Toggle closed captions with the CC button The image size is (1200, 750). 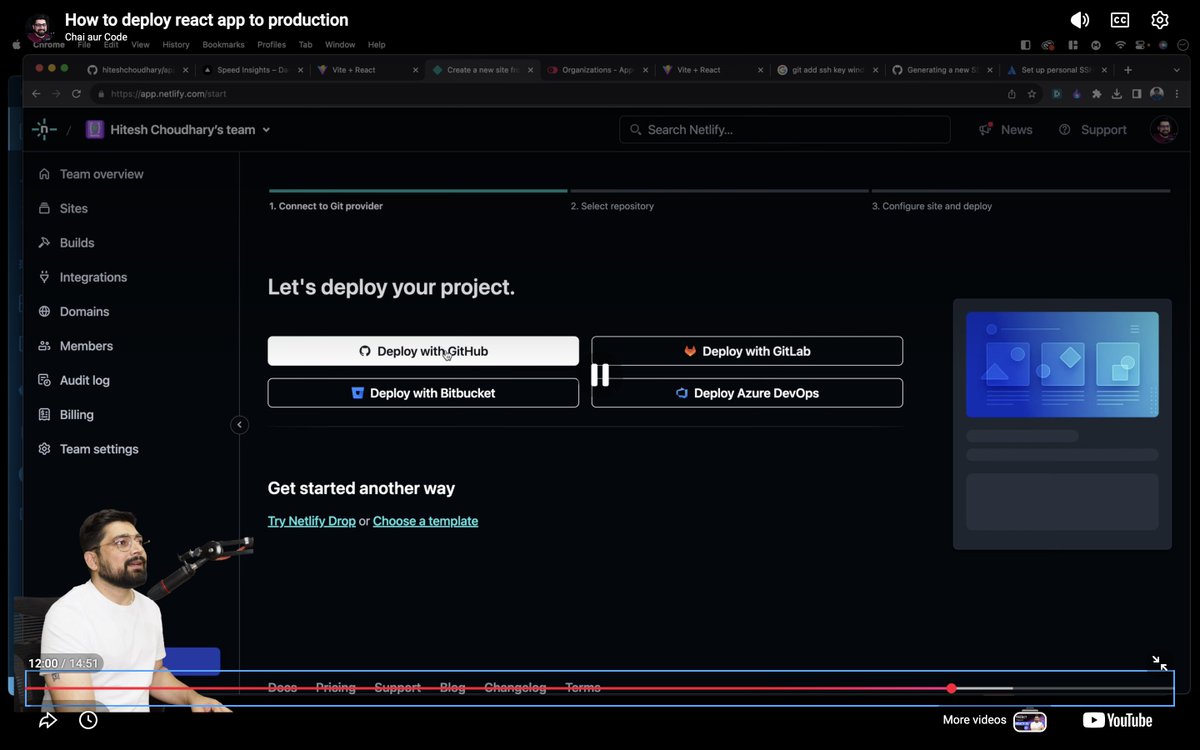click(1120, 20)
